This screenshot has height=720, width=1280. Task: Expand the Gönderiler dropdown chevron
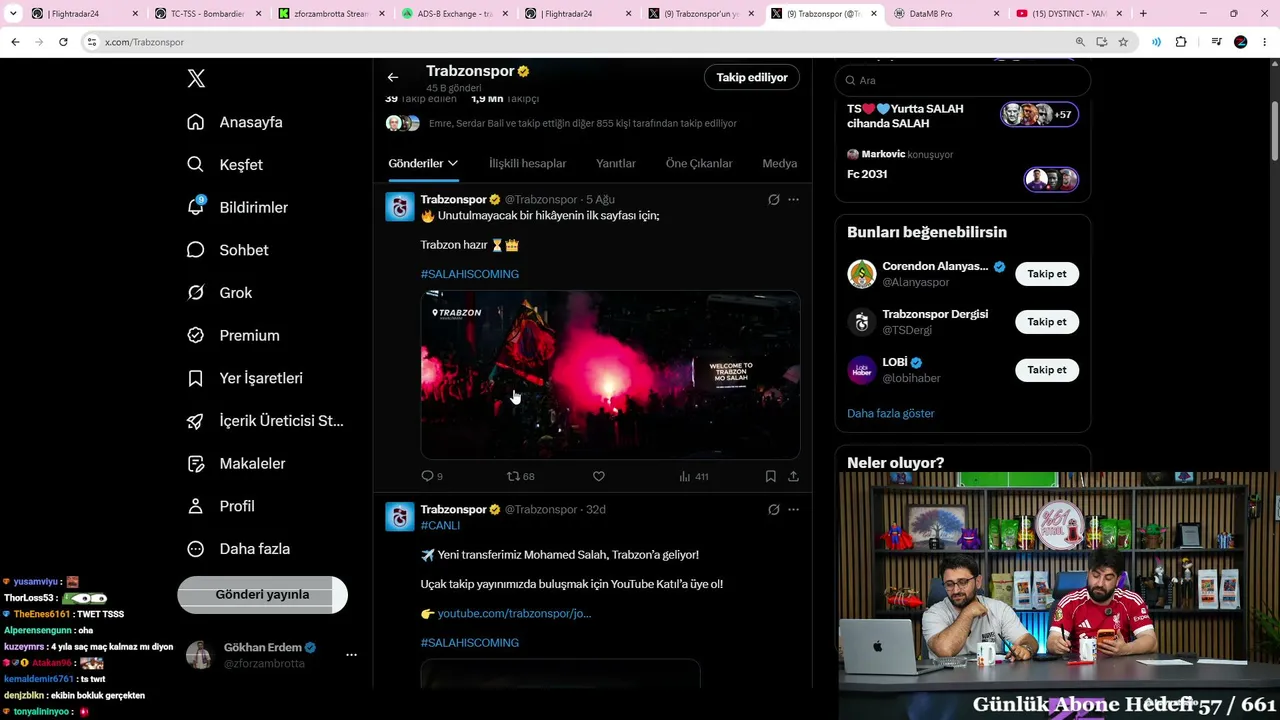[453, 163]
